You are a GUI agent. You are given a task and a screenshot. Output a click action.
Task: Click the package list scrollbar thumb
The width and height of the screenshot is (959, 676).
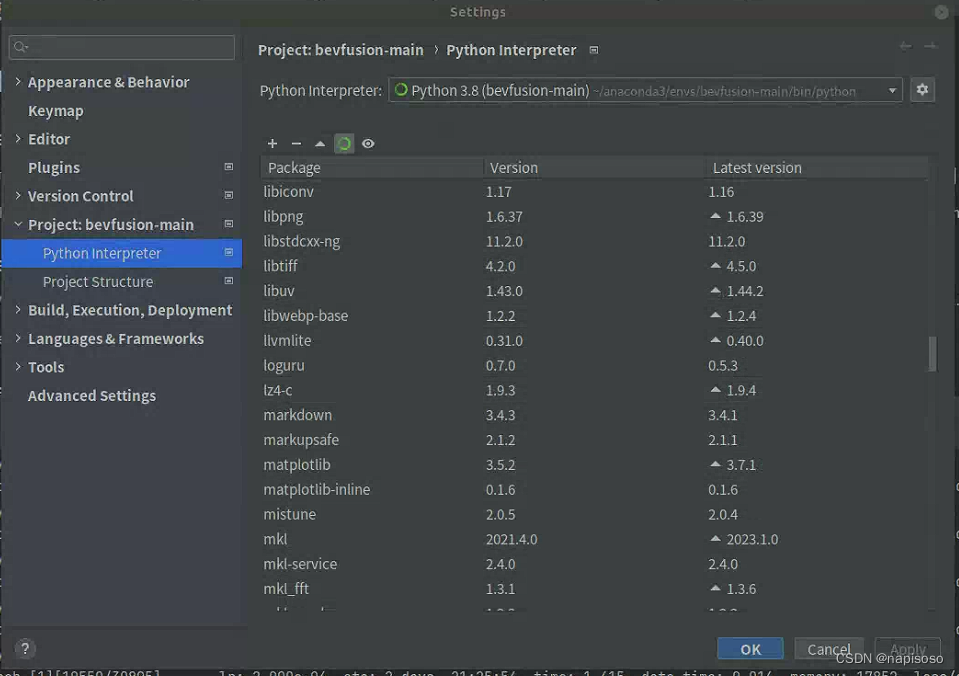(x=932, y=353)
